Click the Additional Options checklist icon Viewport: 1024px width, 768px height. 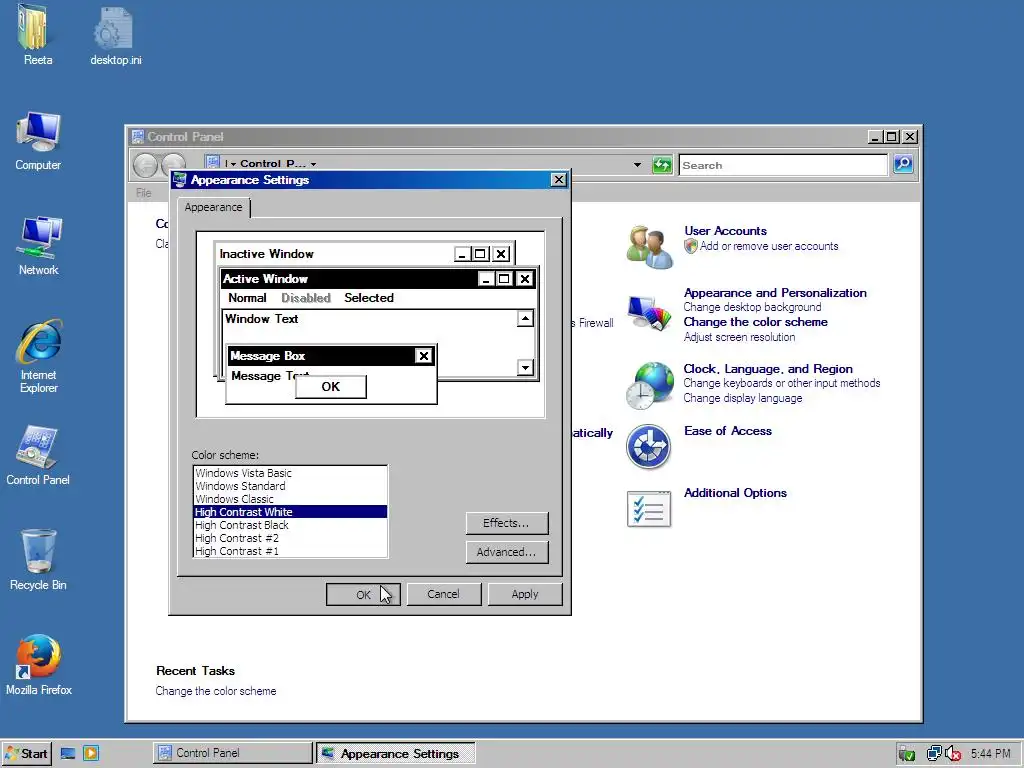point(648,509)
